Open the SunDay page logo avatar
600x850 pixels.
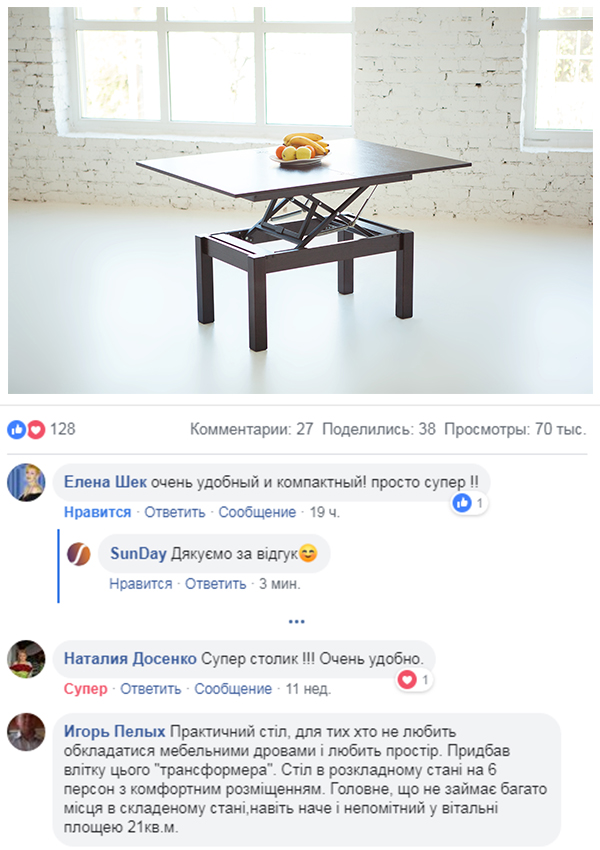pyautogui.click(x=79, y=554)
